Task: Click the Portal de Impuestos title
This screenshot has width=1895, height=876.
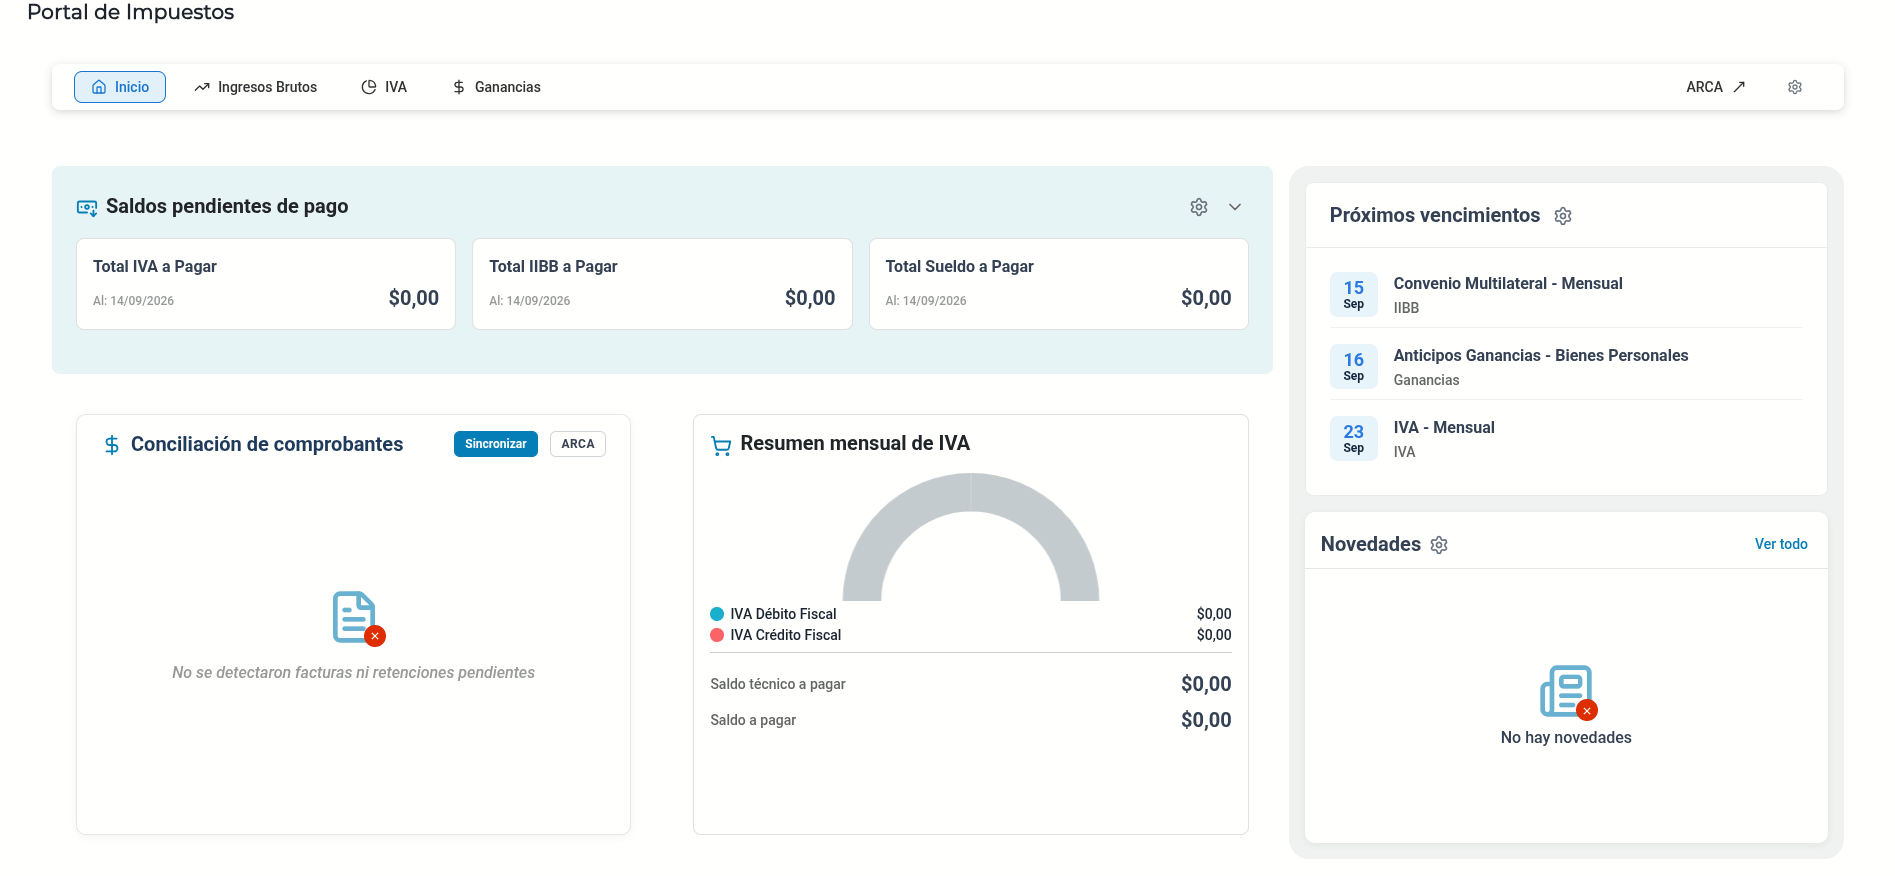Action: pyautogui.click(x=131, y=13)
